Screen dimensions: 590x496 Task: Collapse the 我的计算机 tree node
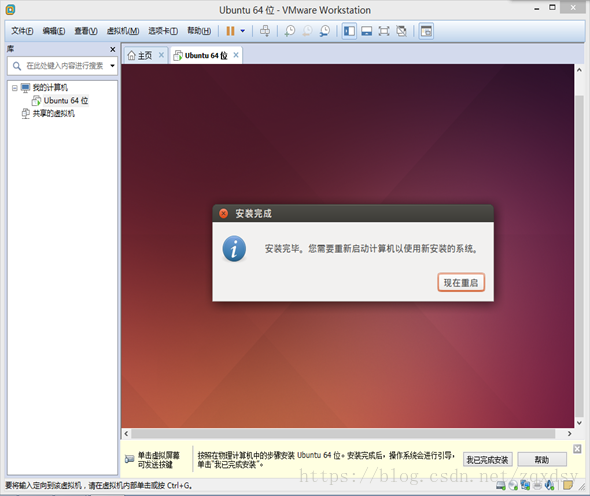pos(14,88)
